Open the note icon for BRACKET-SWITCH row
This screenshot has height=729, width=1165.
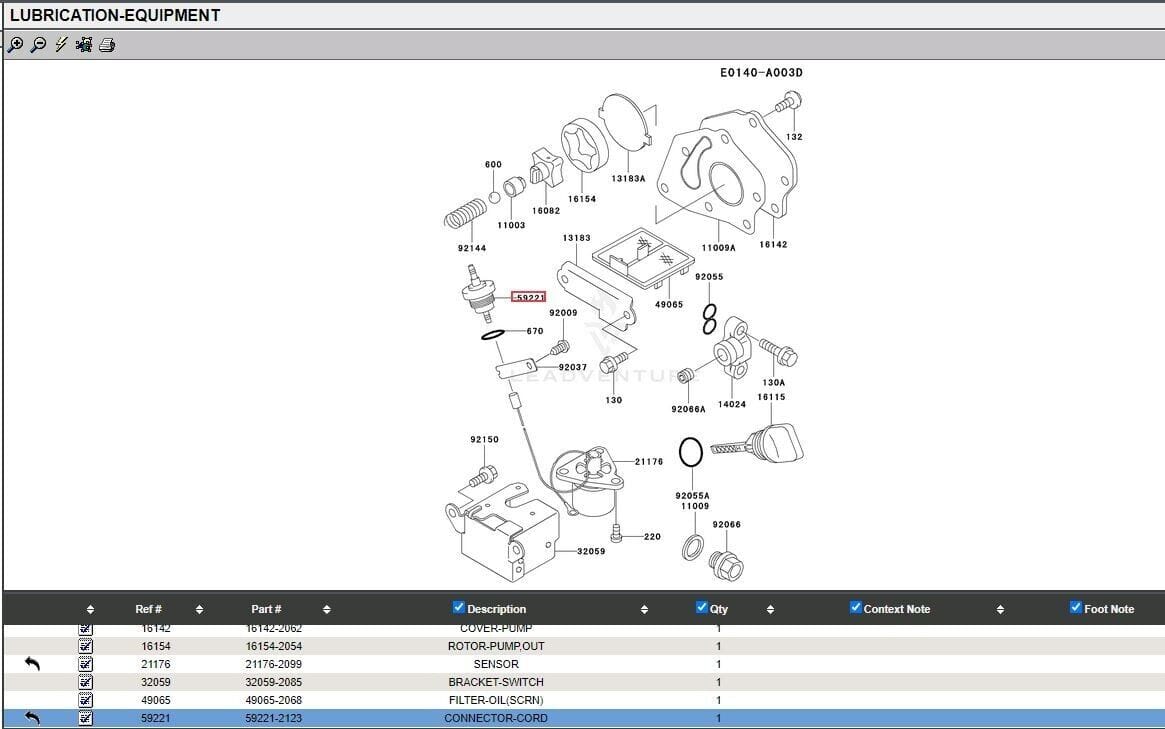[86, 682]
